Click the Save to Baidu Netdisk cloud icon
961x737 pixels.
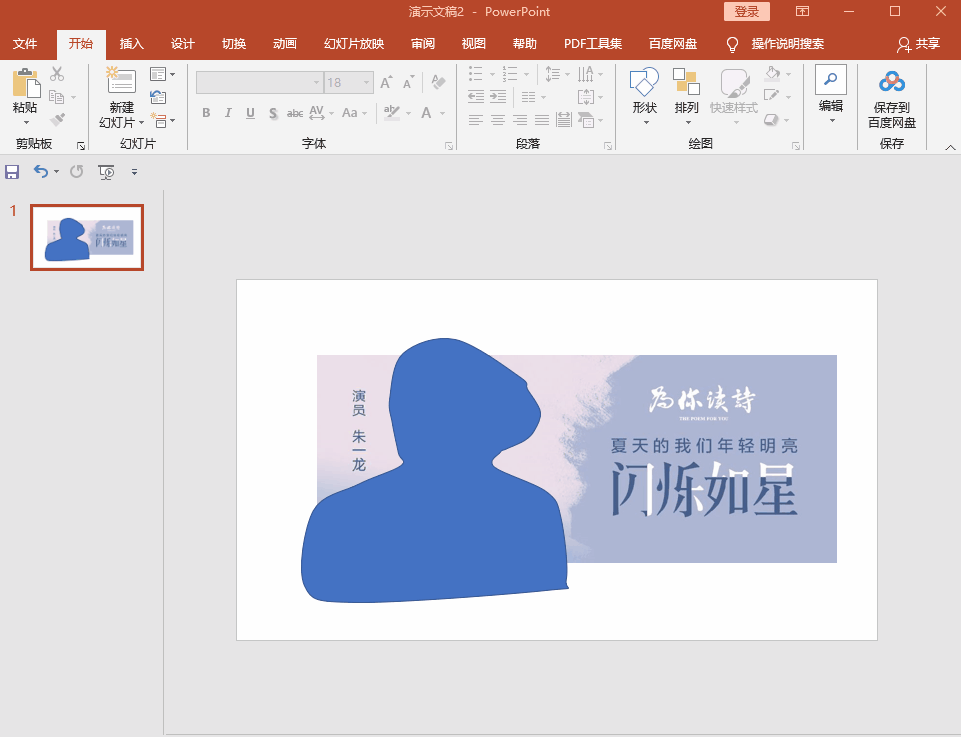[892, 81]
